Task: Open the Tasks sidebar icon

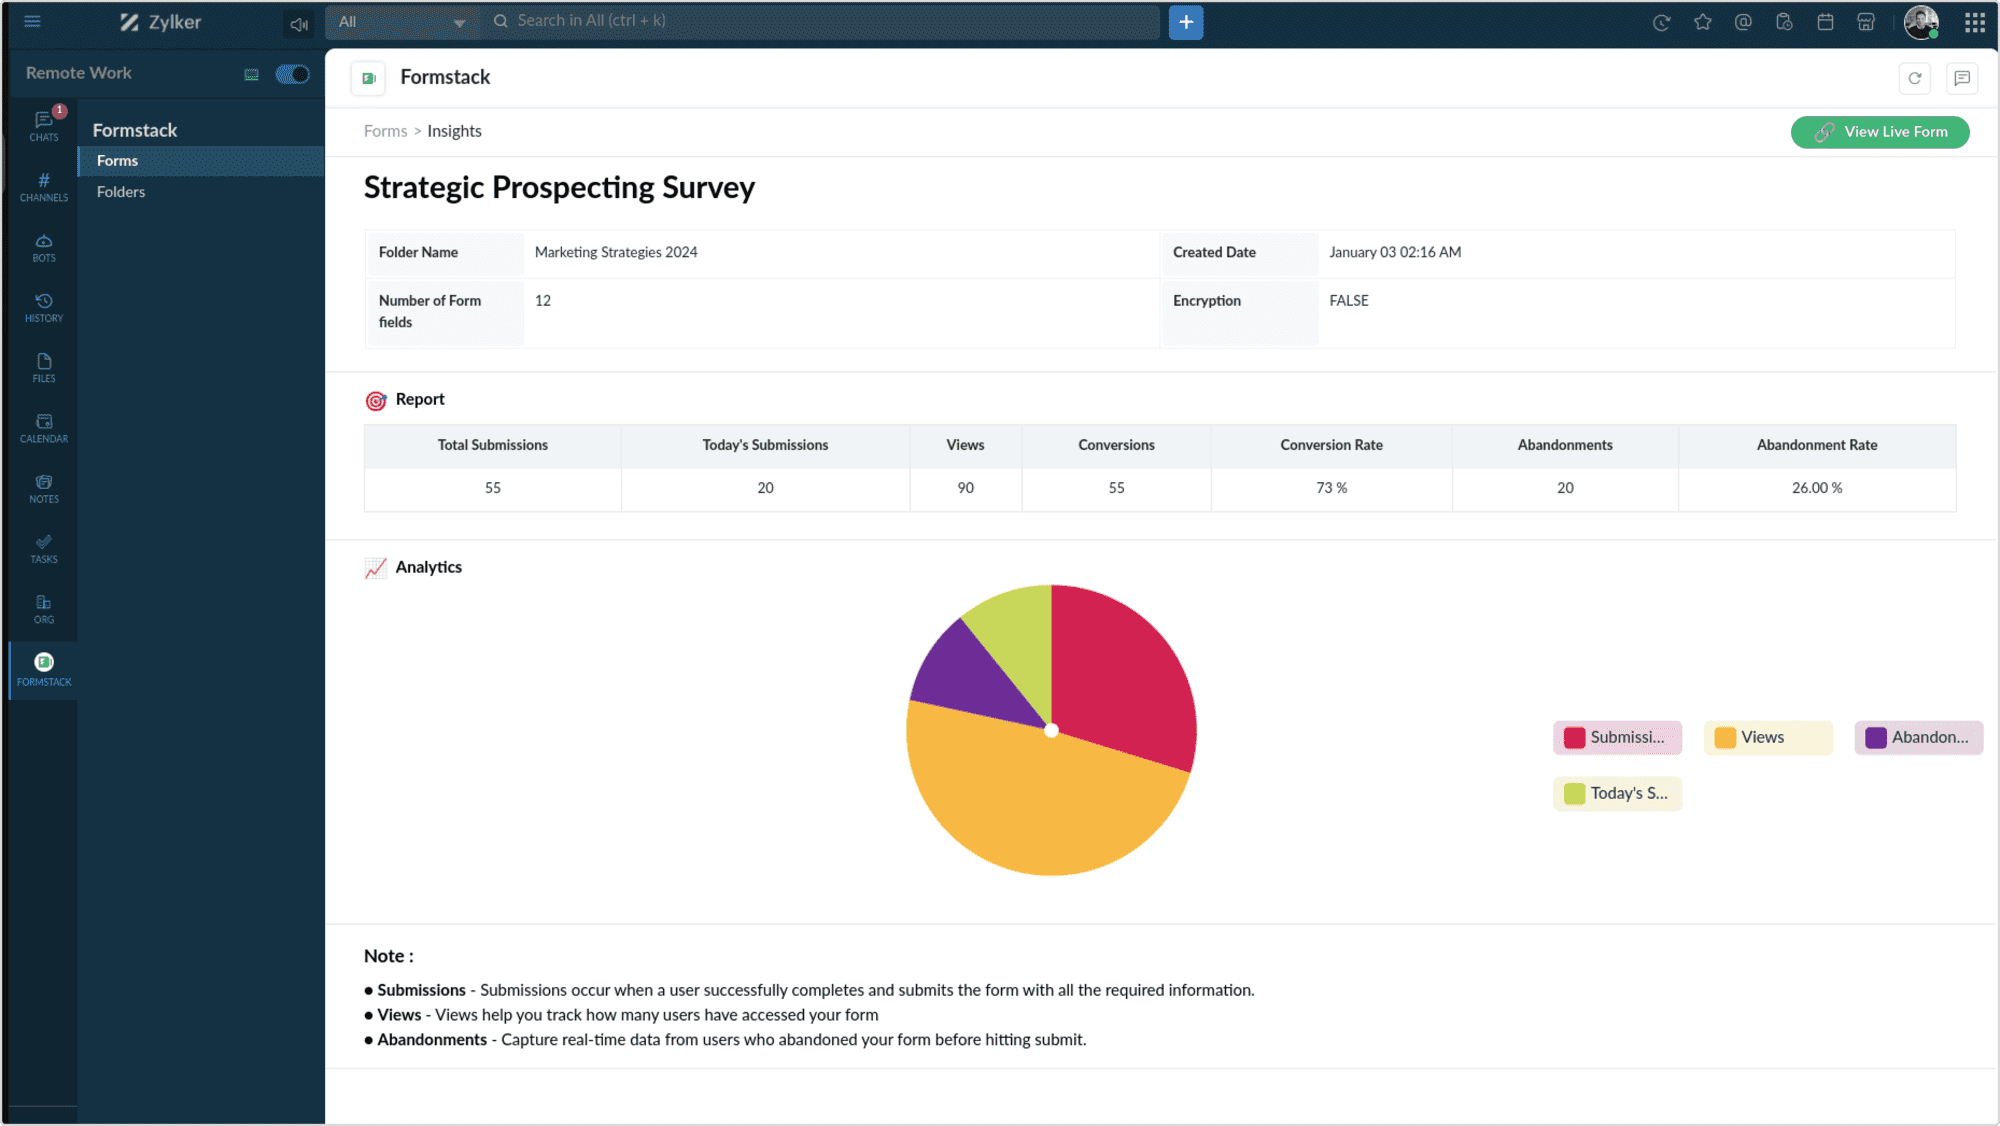Action: 44,548
